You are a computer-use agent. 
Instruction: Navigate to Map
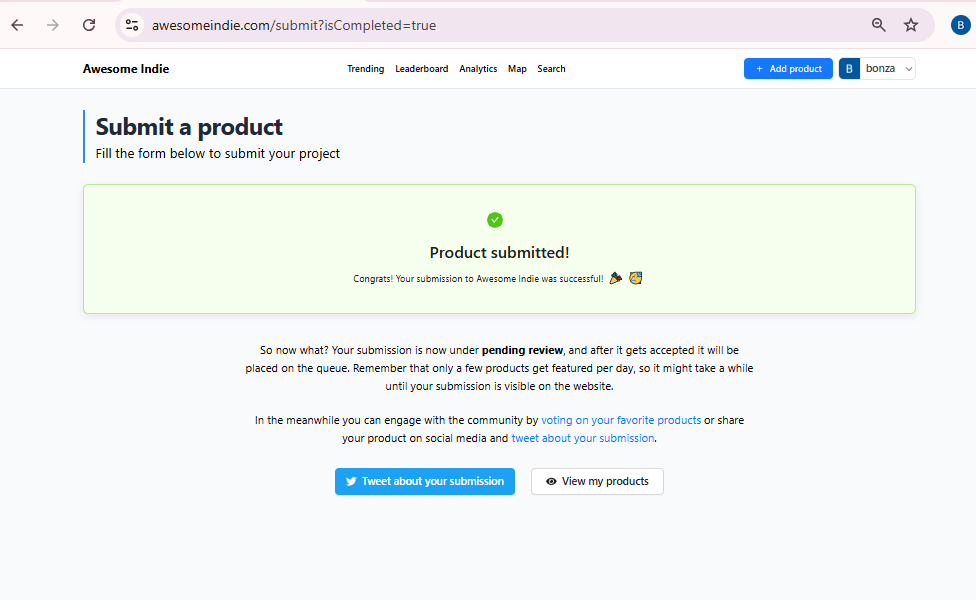pyautogui.click(x=517, y=69)
